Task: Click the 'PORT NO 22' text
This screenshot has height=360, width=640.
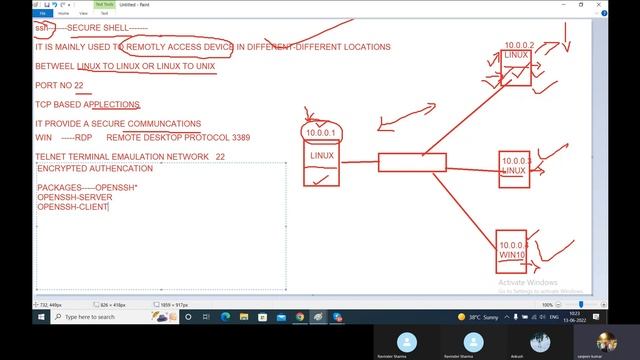Action: [x=59, y=85]
